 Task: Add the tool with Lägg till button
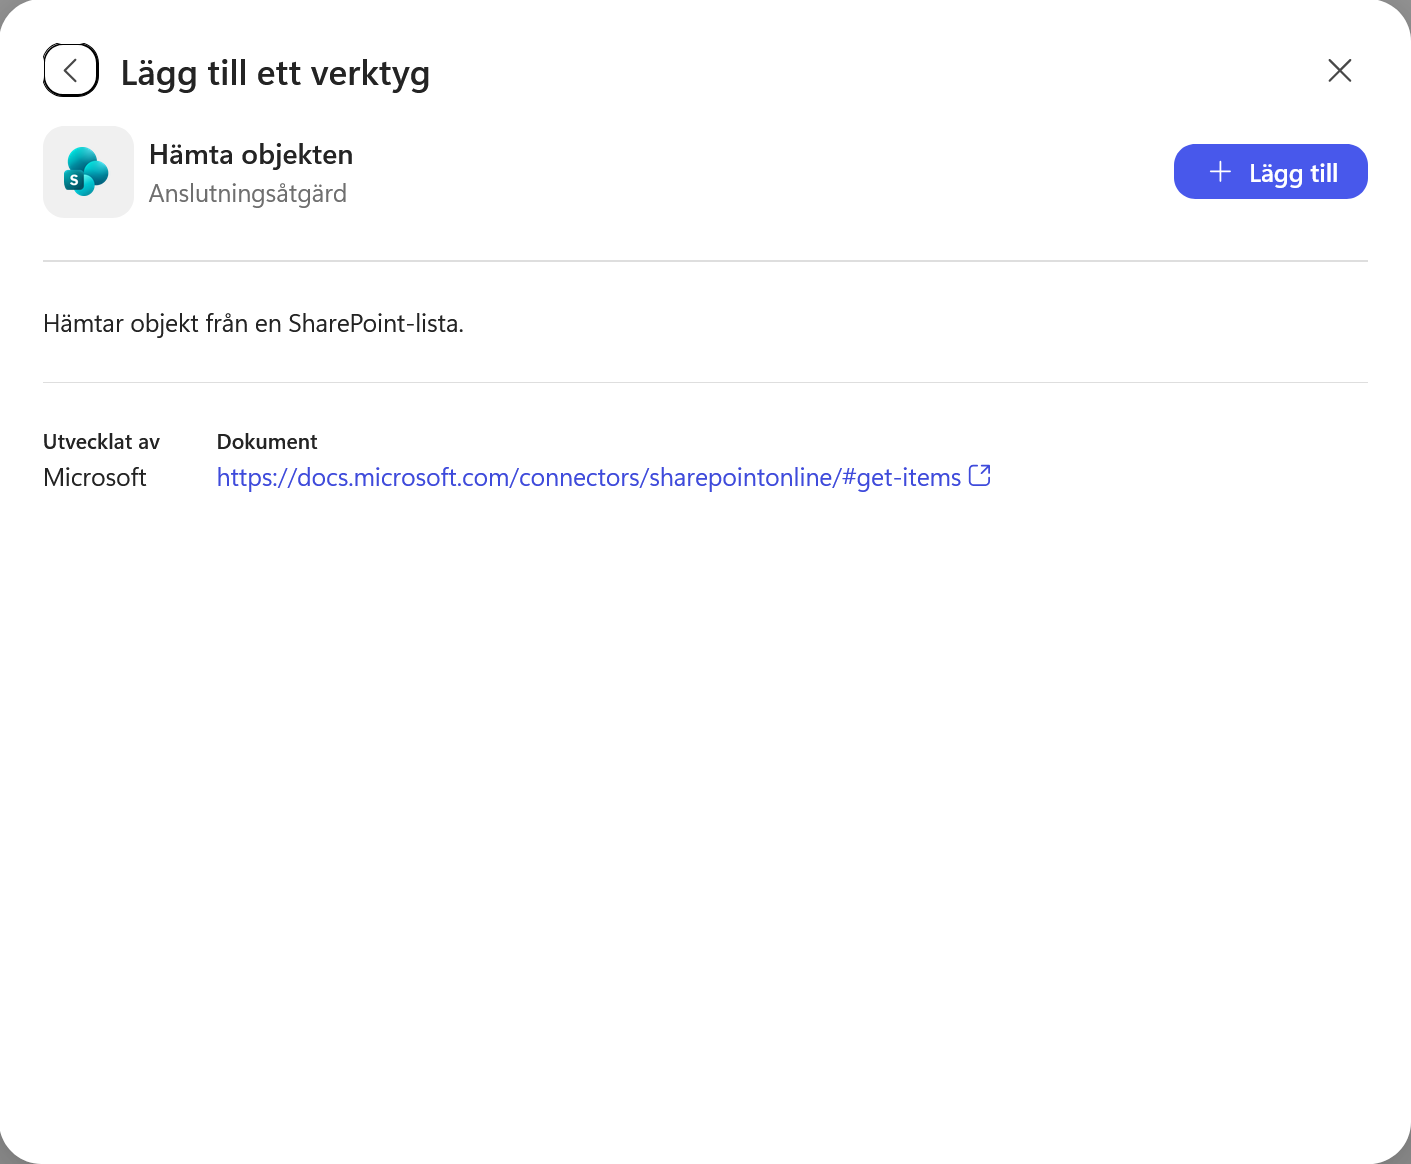tap(1270, 172)
